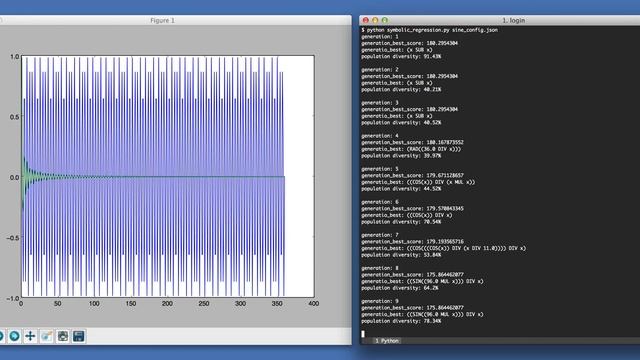Click the '(RAD((36.0 DIV x)))' best line
640x360 pixels.
pyautogui.click(x=411, y=149)
